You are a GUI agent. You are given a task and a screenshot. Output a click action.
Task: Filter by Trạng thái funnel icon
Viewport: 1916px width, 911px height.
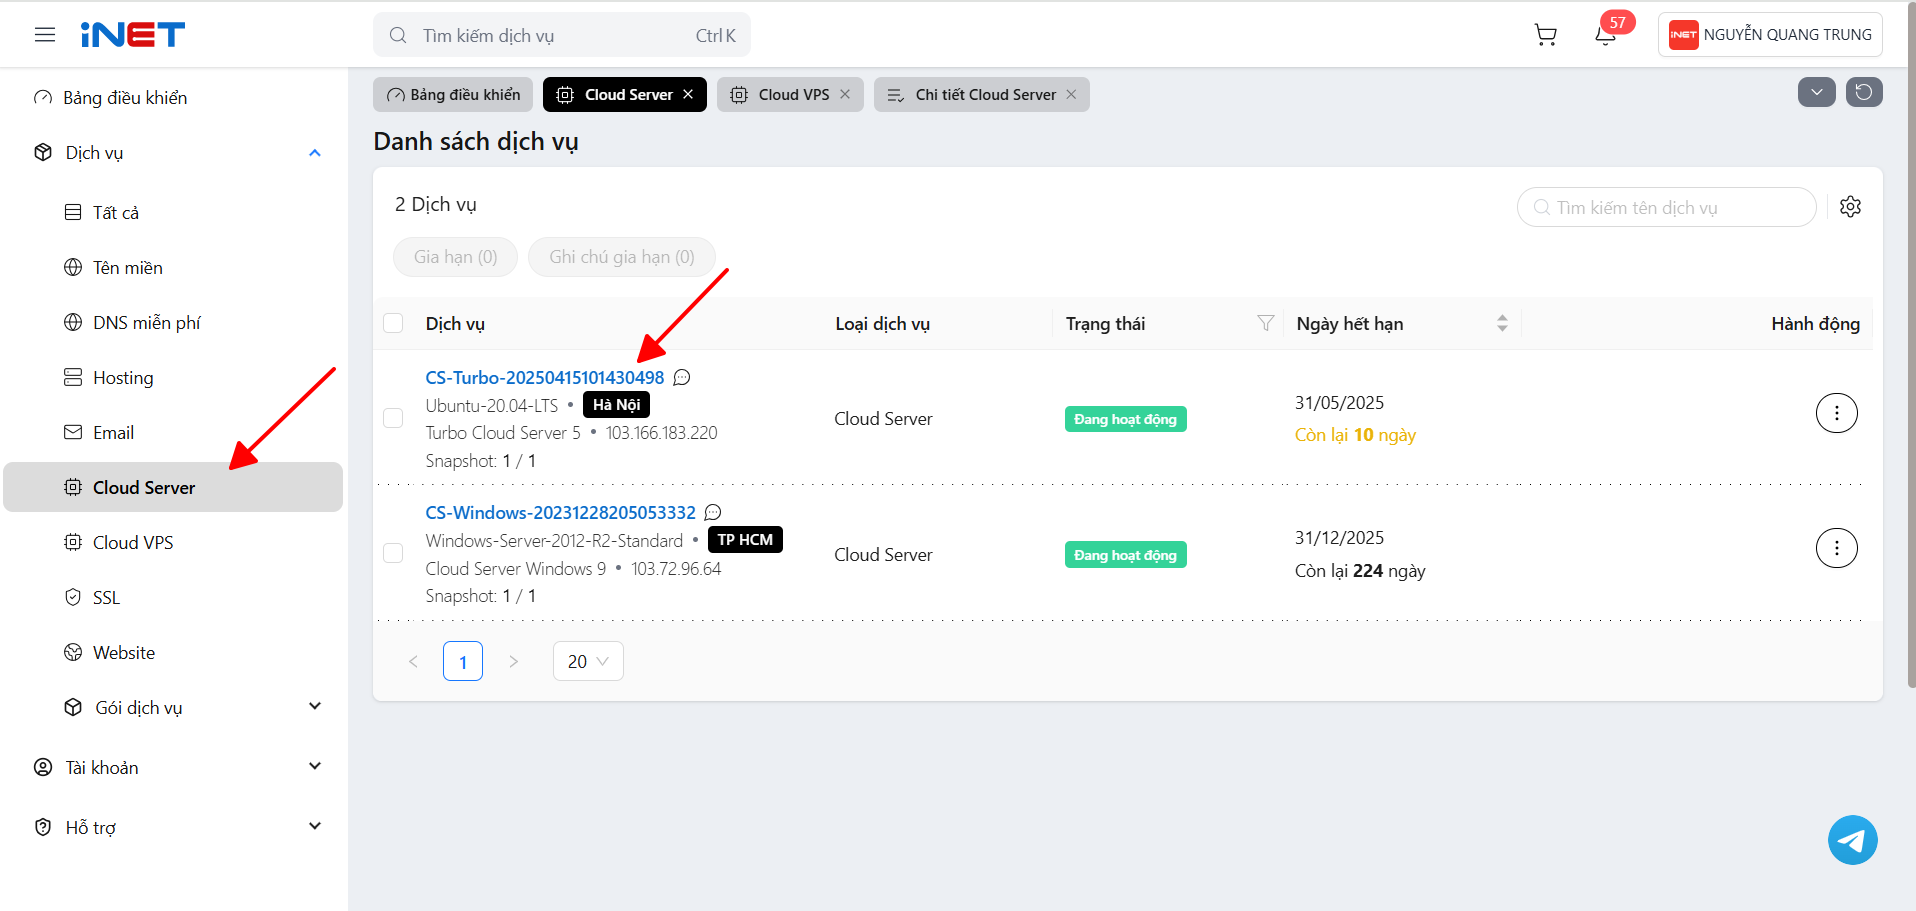pos(1265,323)
